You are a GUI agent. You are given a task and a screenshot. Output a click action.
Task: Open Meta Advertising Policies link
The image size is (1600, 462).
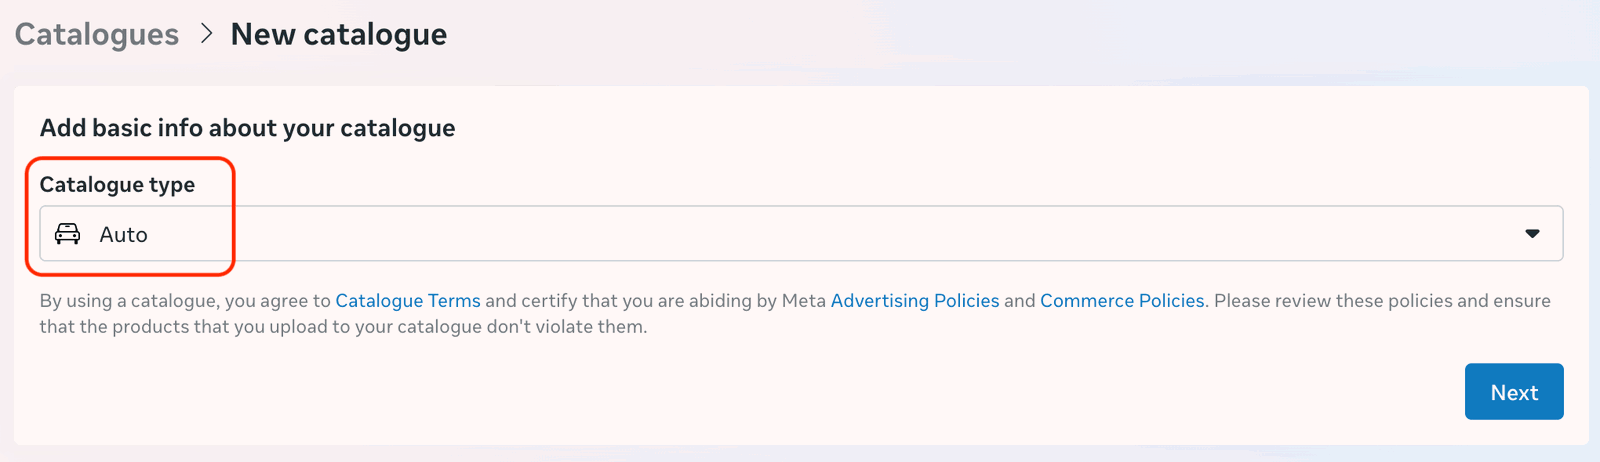point(914,301)
